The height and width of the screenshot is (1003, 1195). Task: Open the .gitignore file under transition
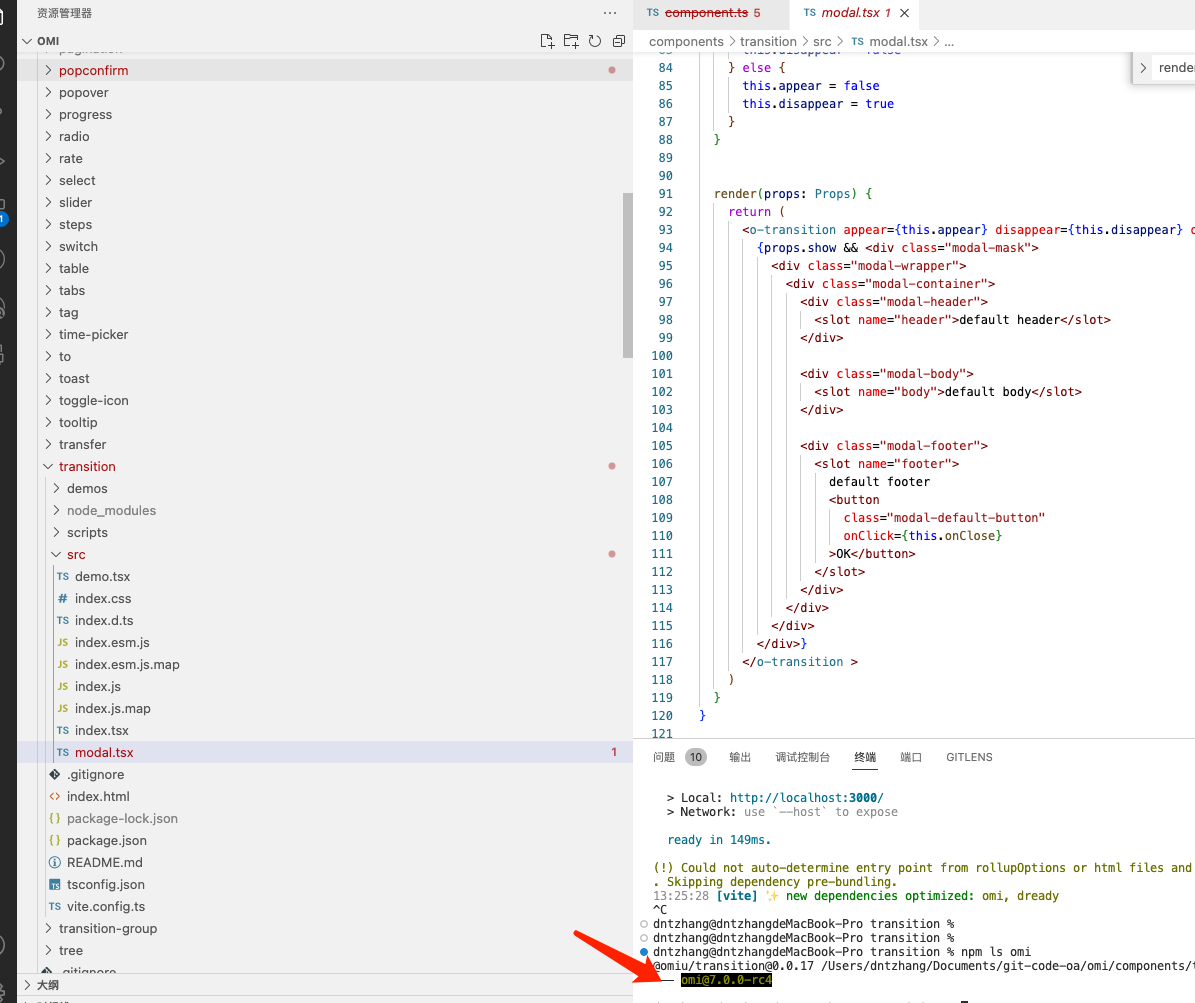[95, 774]
